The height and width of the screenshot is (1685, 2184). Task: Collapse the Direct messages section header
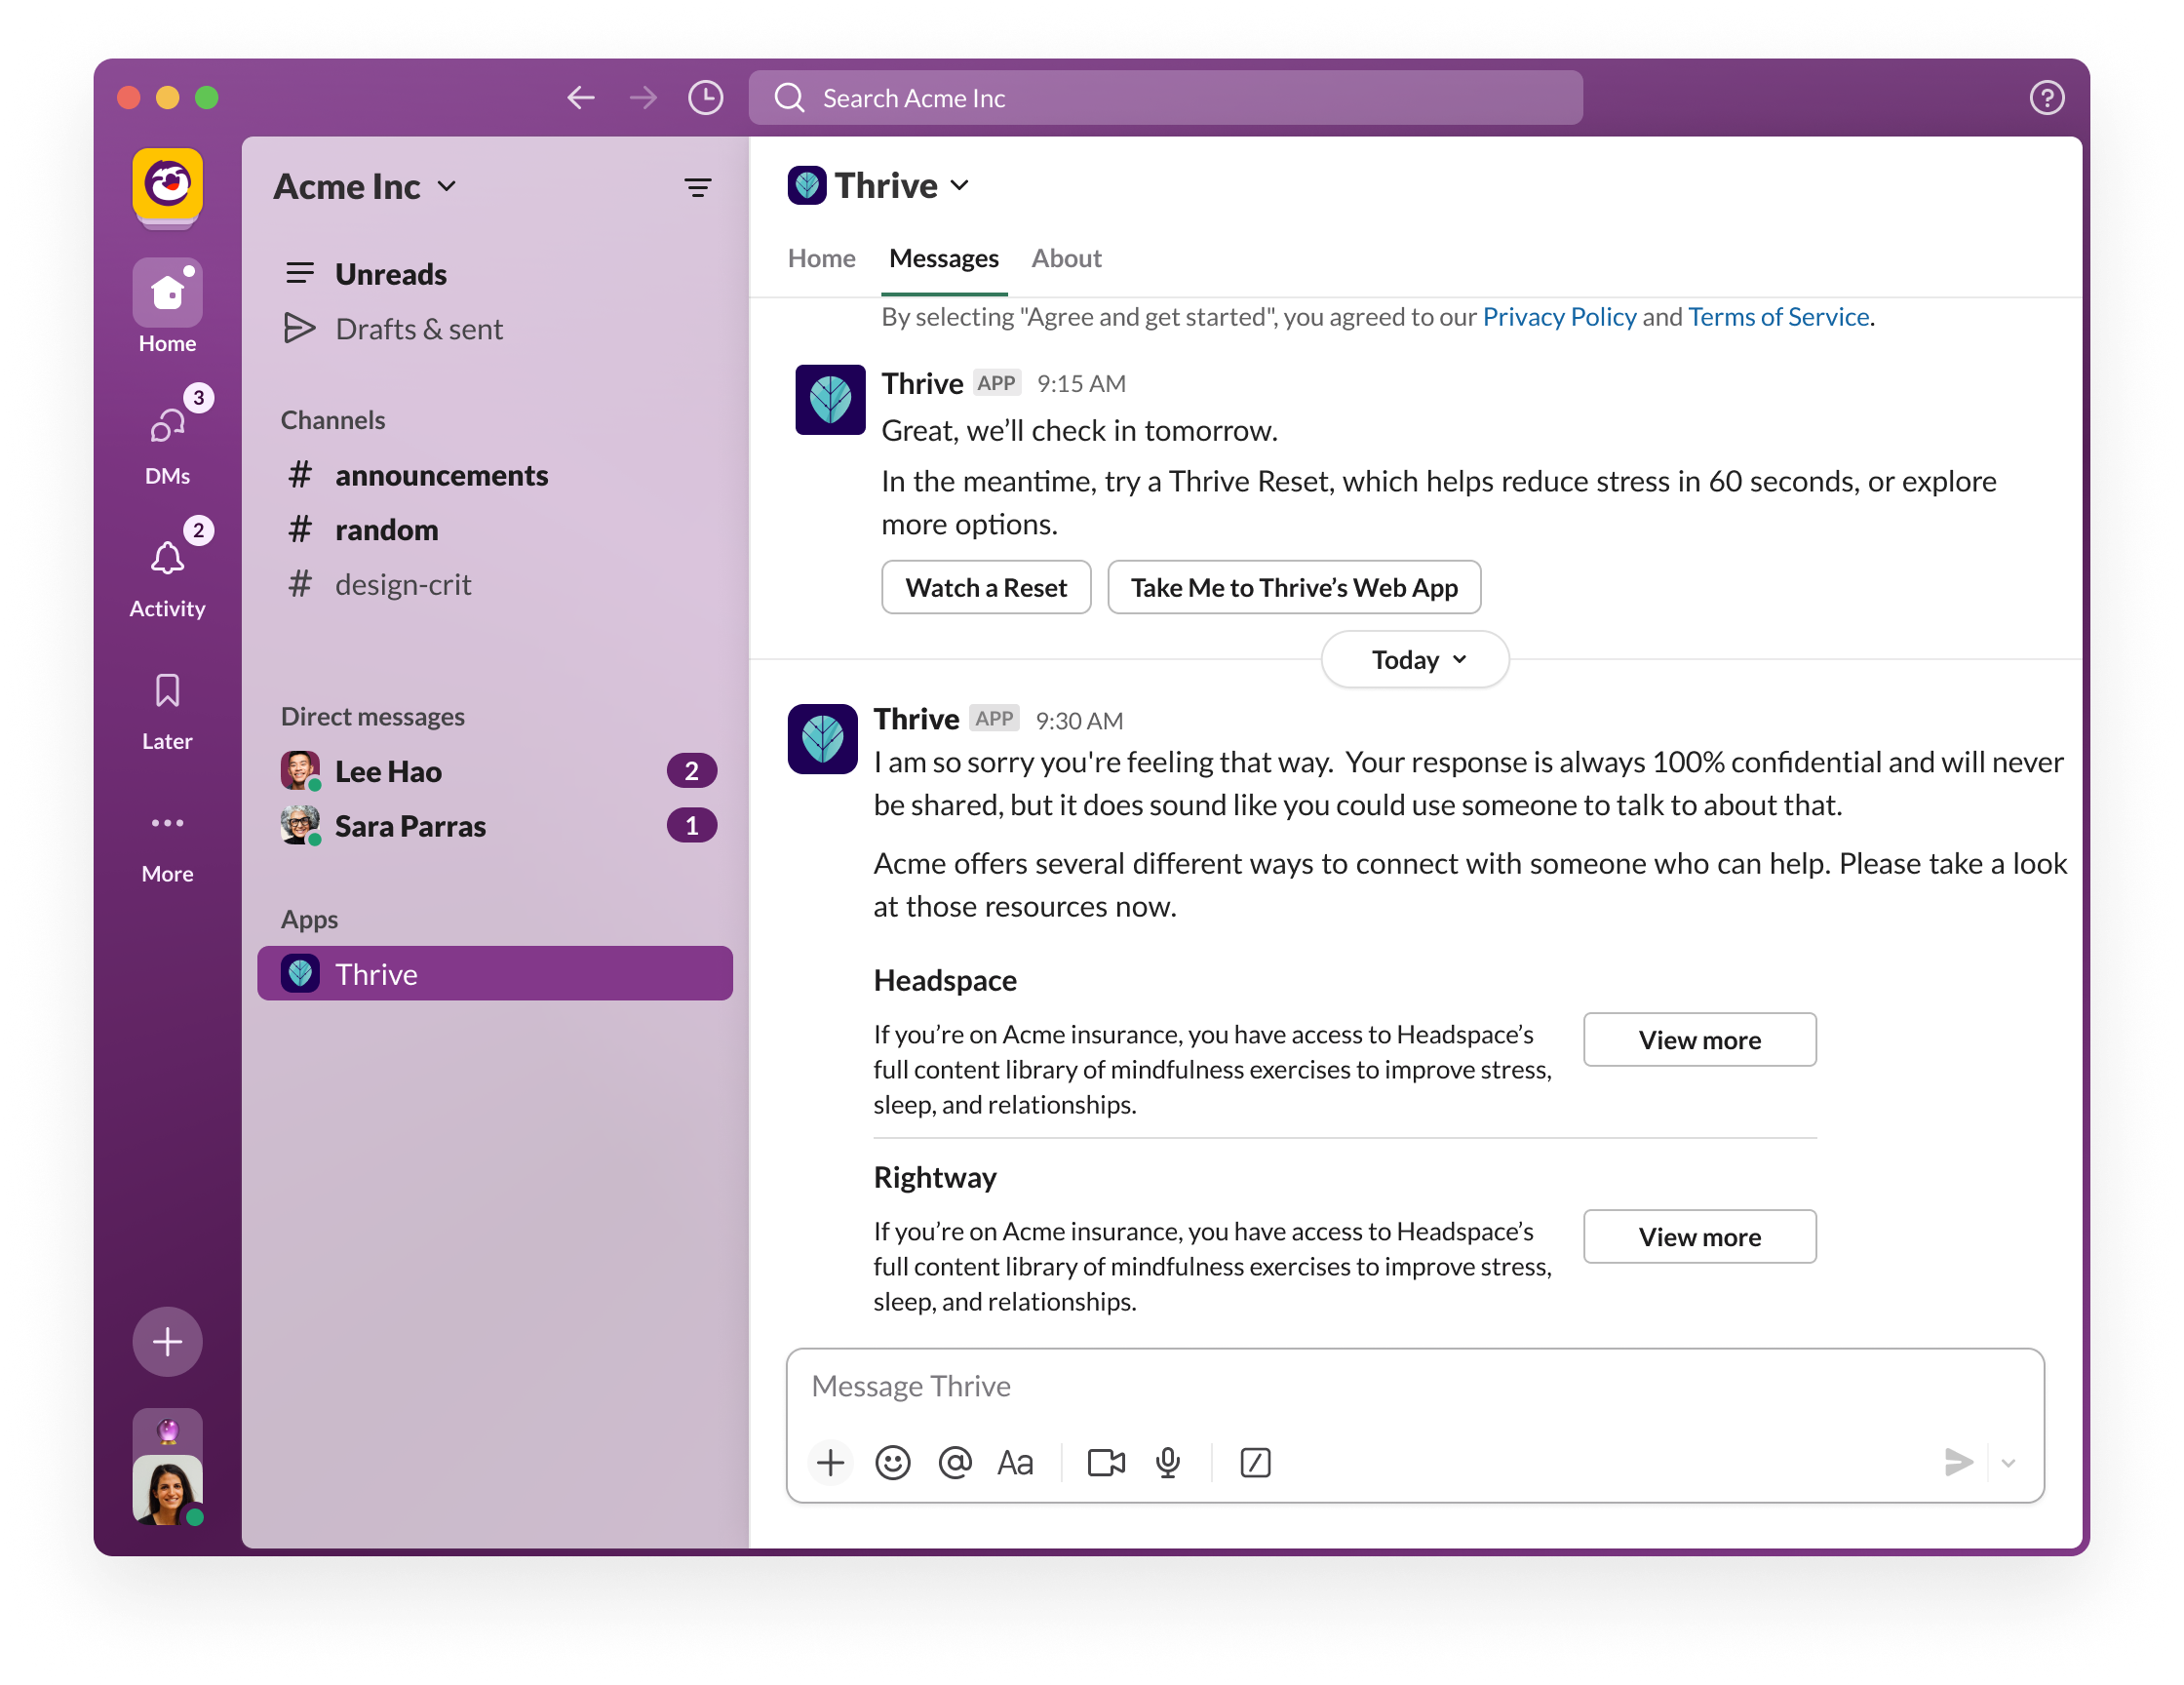coord(373,717)
